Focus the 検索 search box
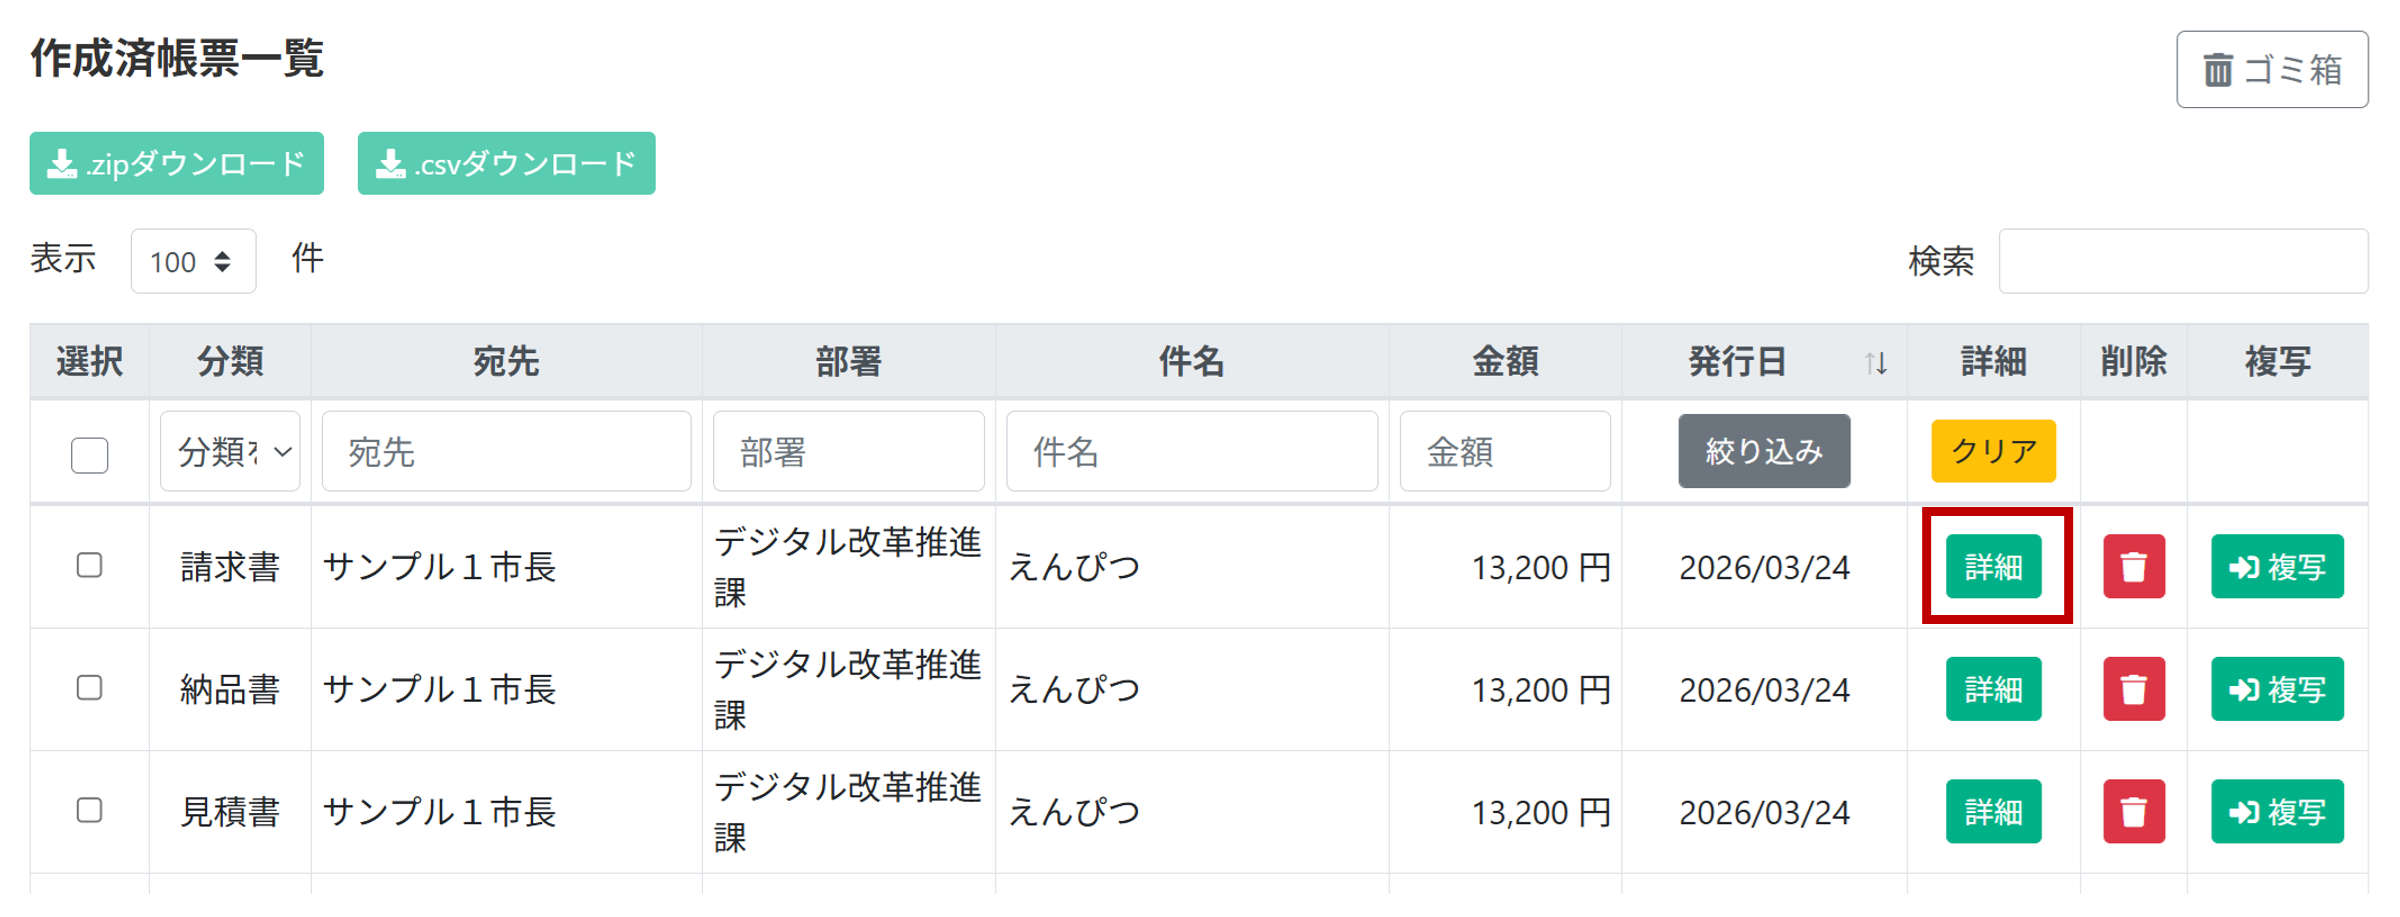 [2182, 261]
